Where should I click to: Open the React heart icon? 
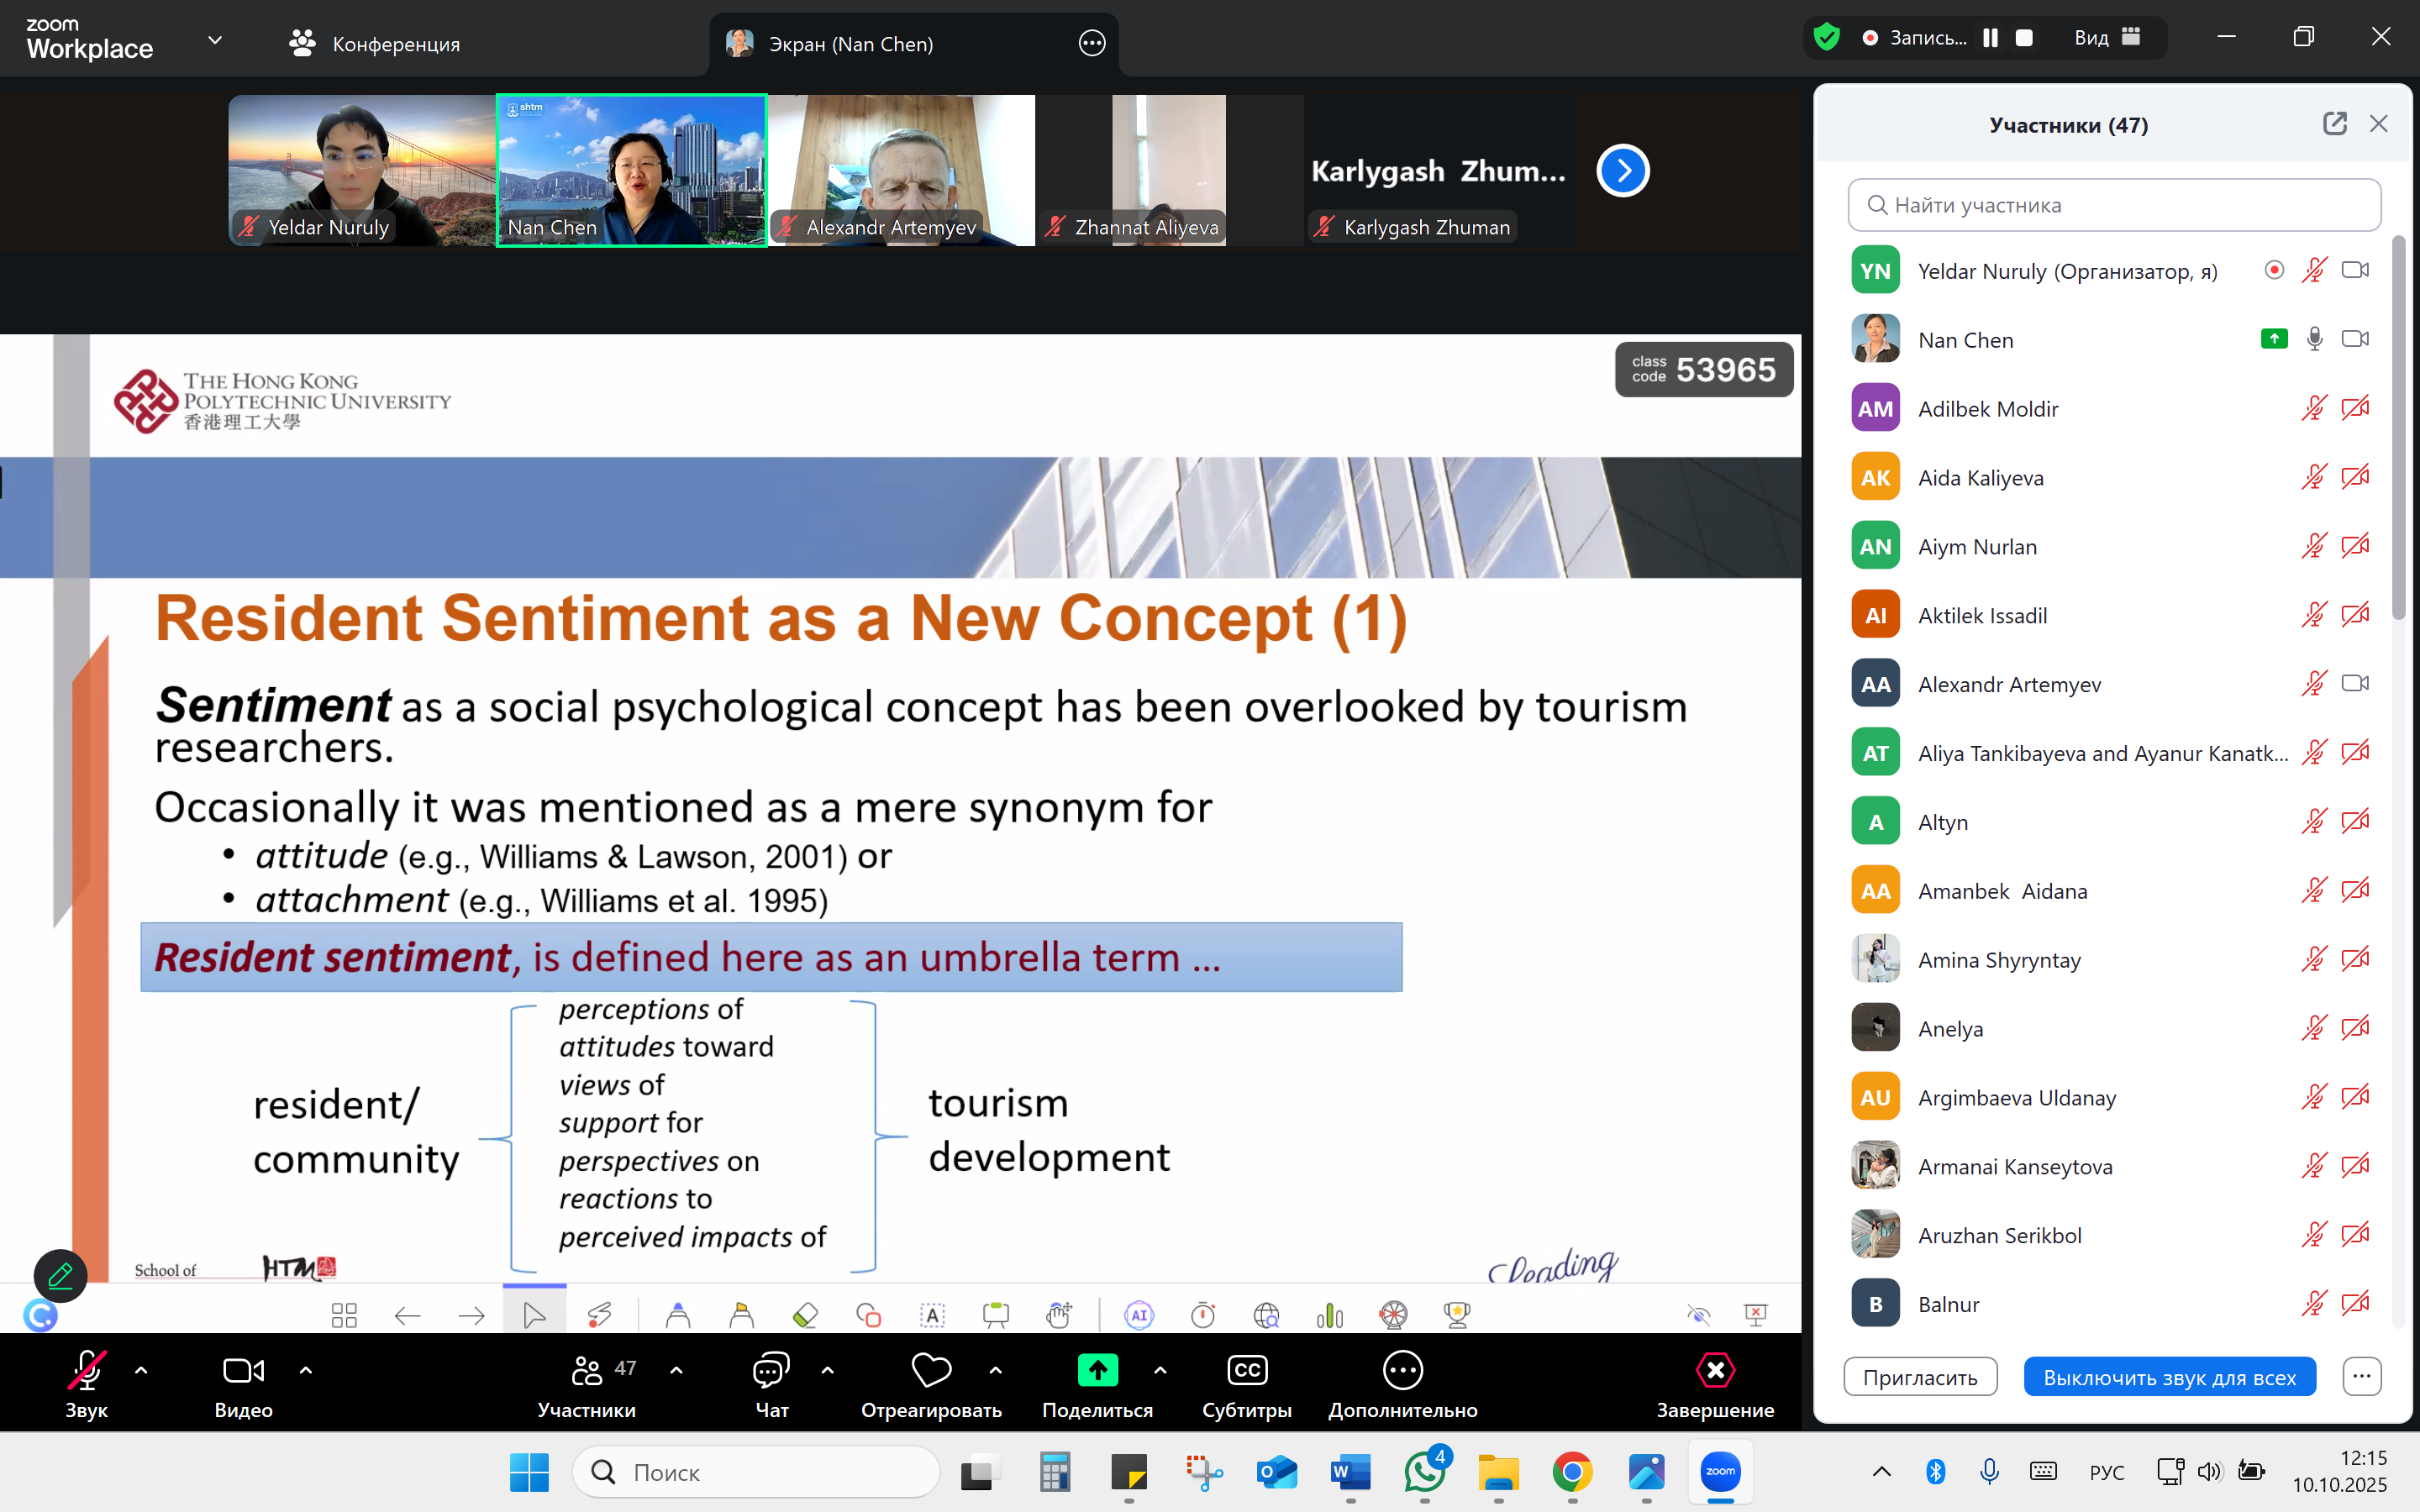[930, 1370]
